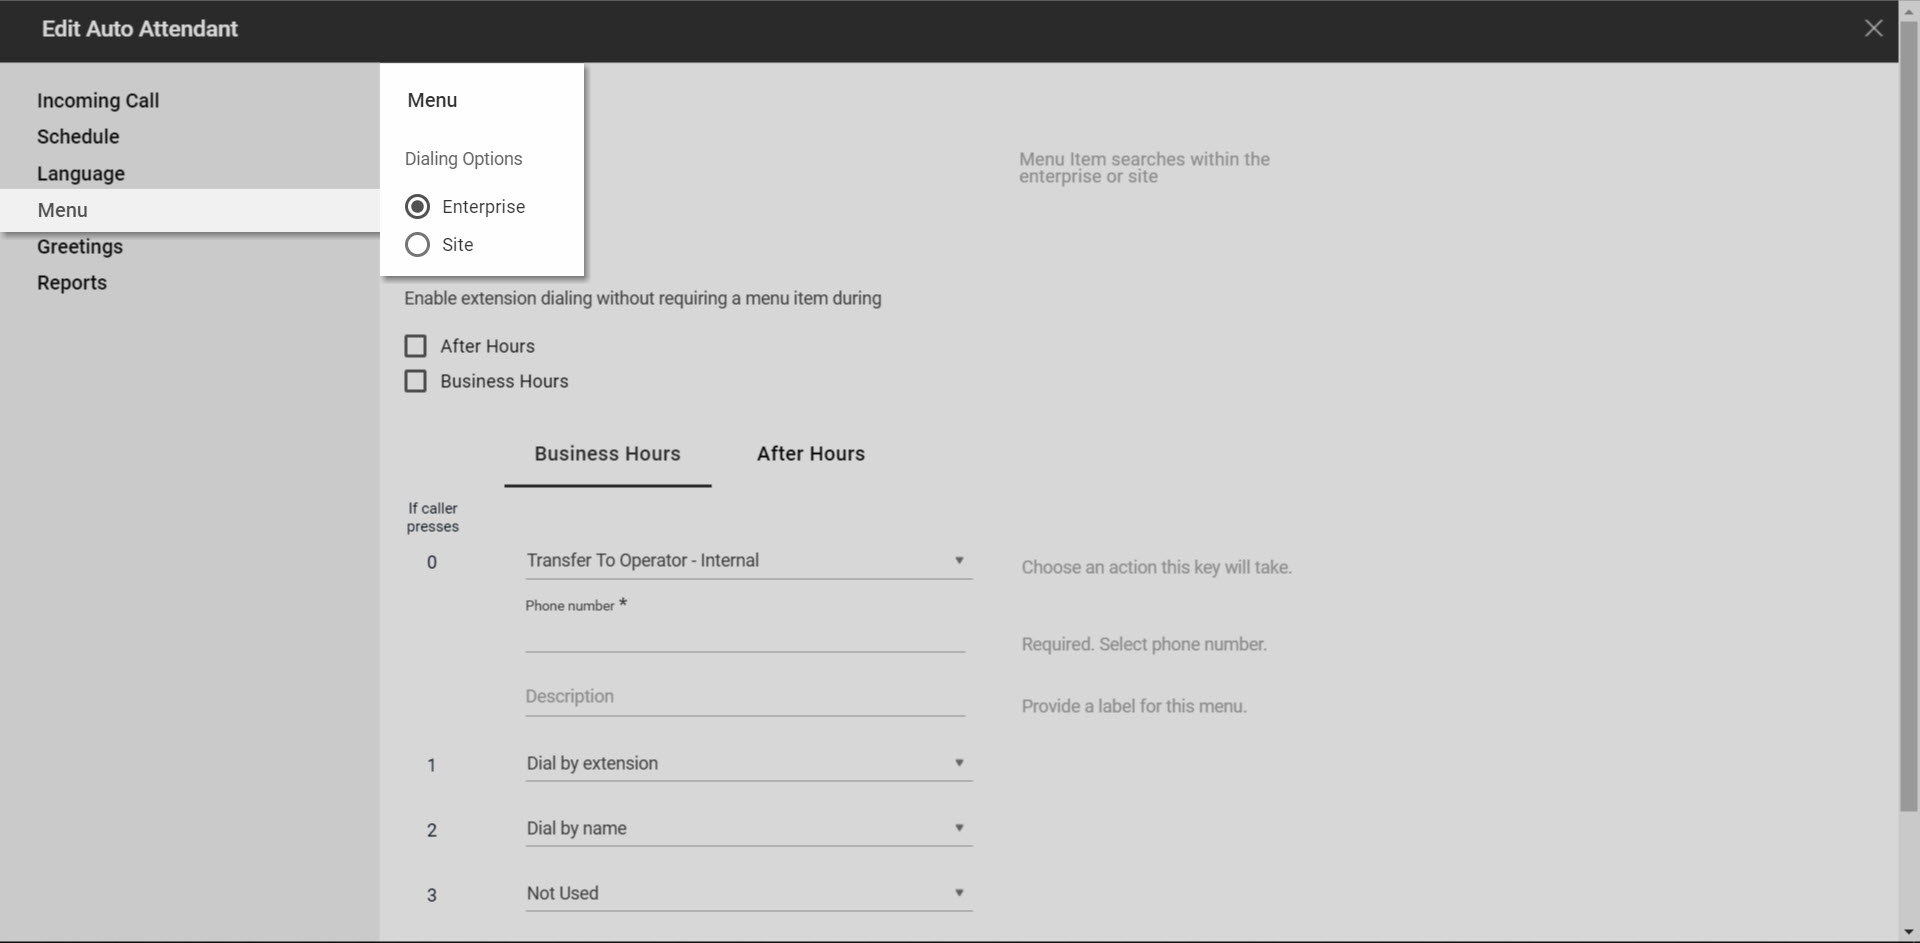The image size is (1920, 943).
Task: Switch to the Business Hours tab
Action: [607, 454]
